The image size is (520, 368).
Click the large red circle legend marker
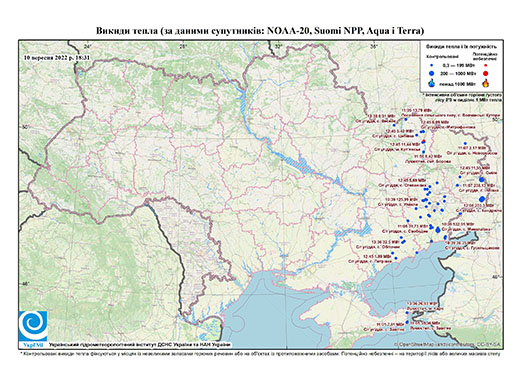click(x=486, y=73)
